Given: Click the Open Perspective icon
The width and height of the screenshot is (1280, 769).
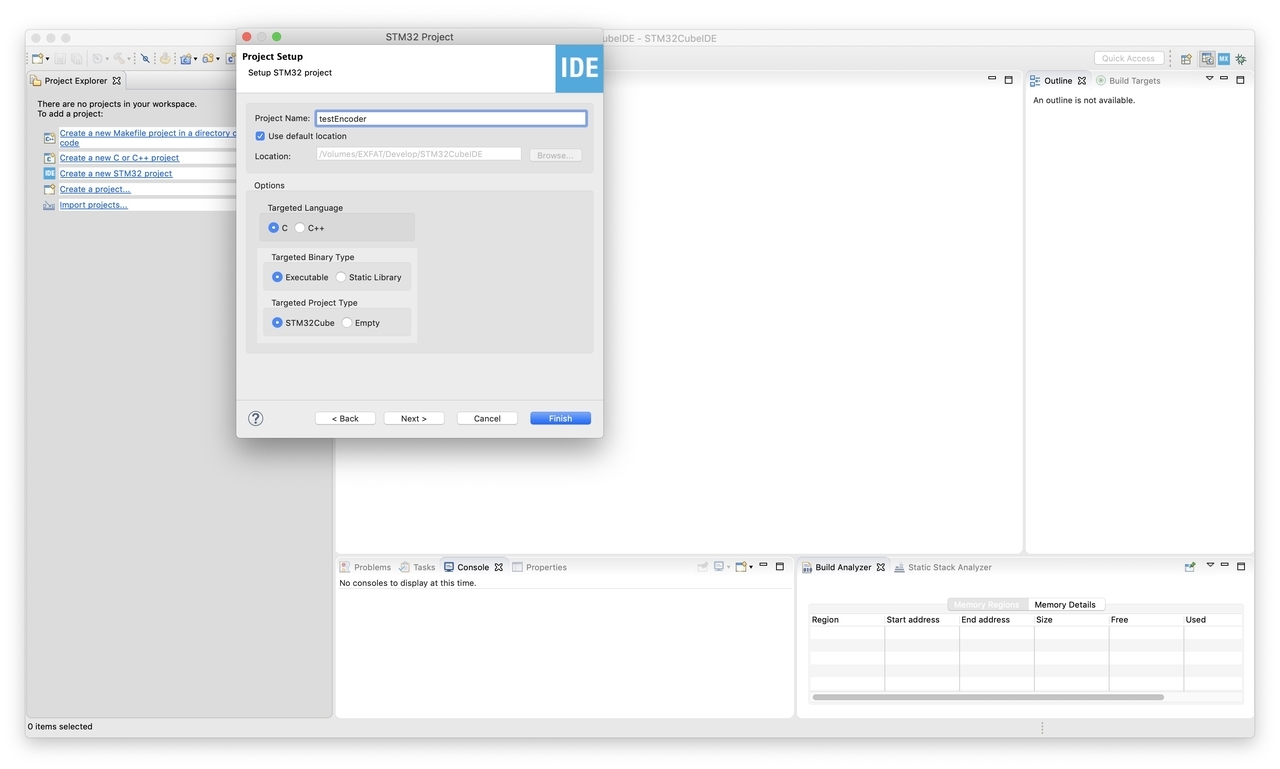Looking at the screenshot, I should [x=1187, y=59].
